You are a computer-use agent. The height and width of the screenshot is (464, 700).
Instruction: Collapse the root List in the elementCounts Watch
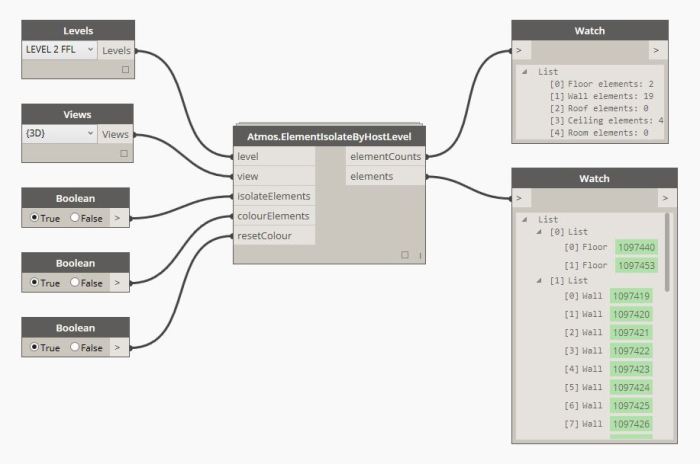tap(526, 72)
